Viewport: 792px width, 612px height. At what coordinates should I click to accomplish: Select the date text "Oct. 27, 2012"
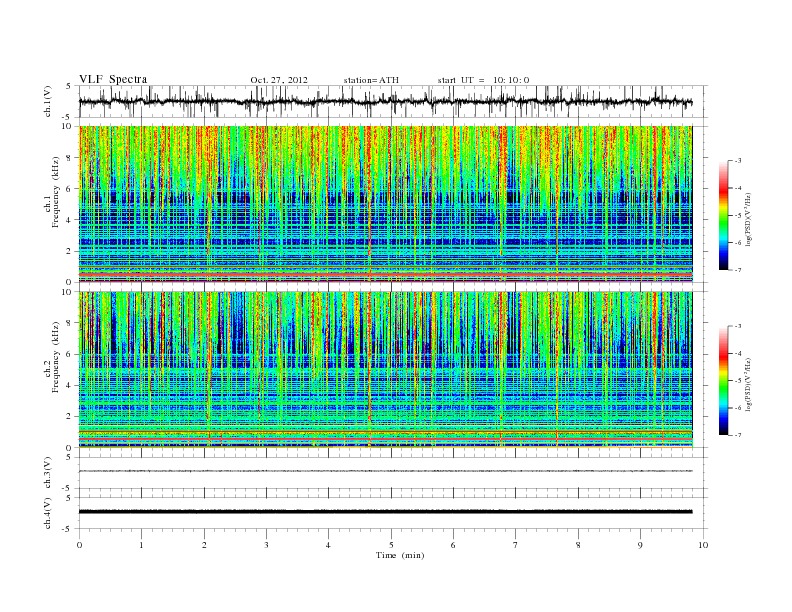279,80
